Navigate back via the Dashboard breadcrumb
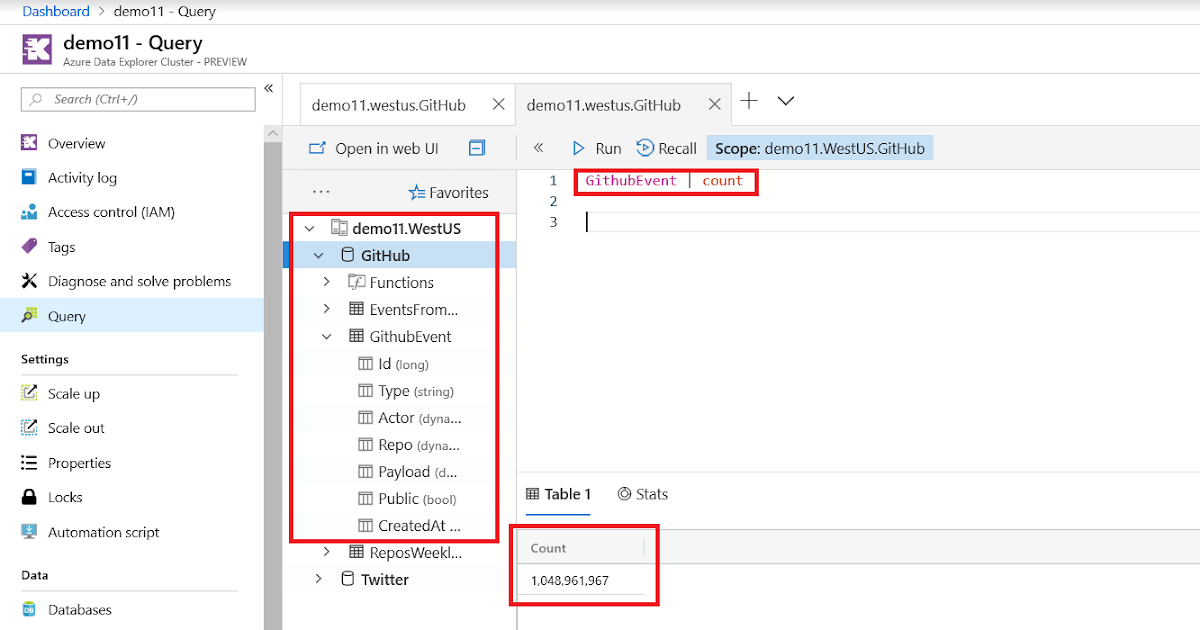The height and width of the screenshot is (630, 1200). click(x=56, y=11)
